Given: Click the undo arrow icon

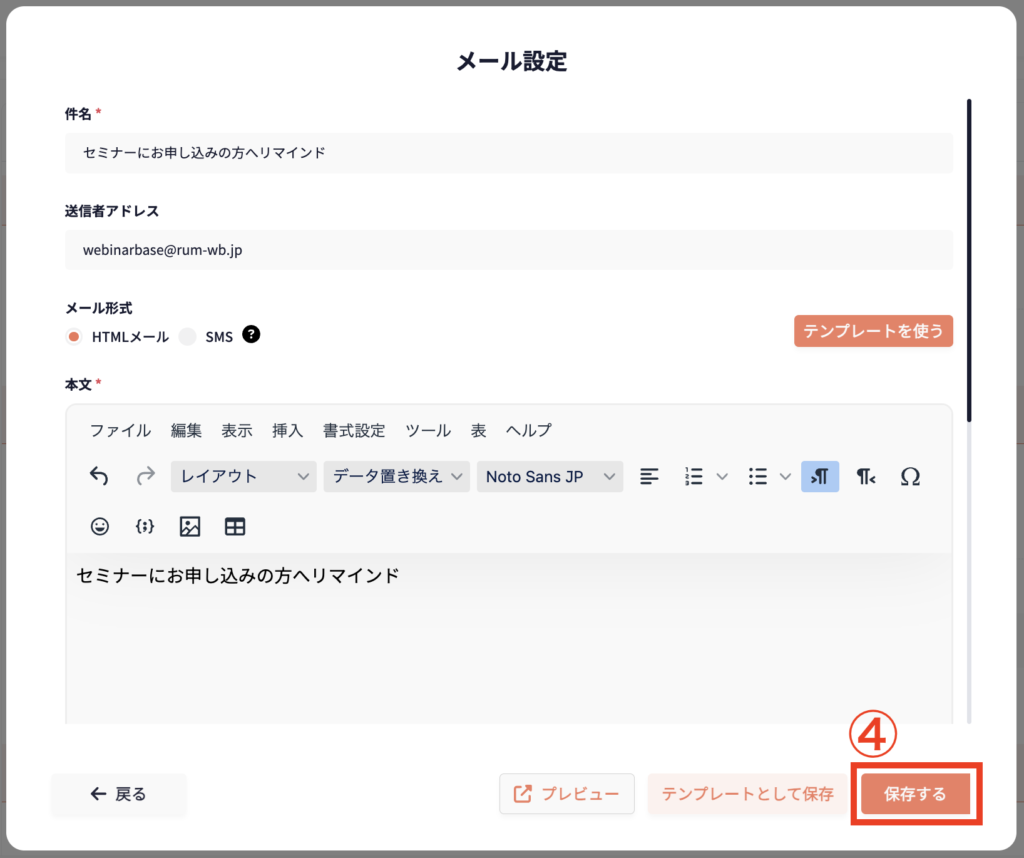Looking at the screenshot, I should pyautogui.click(x=99, y=477).
